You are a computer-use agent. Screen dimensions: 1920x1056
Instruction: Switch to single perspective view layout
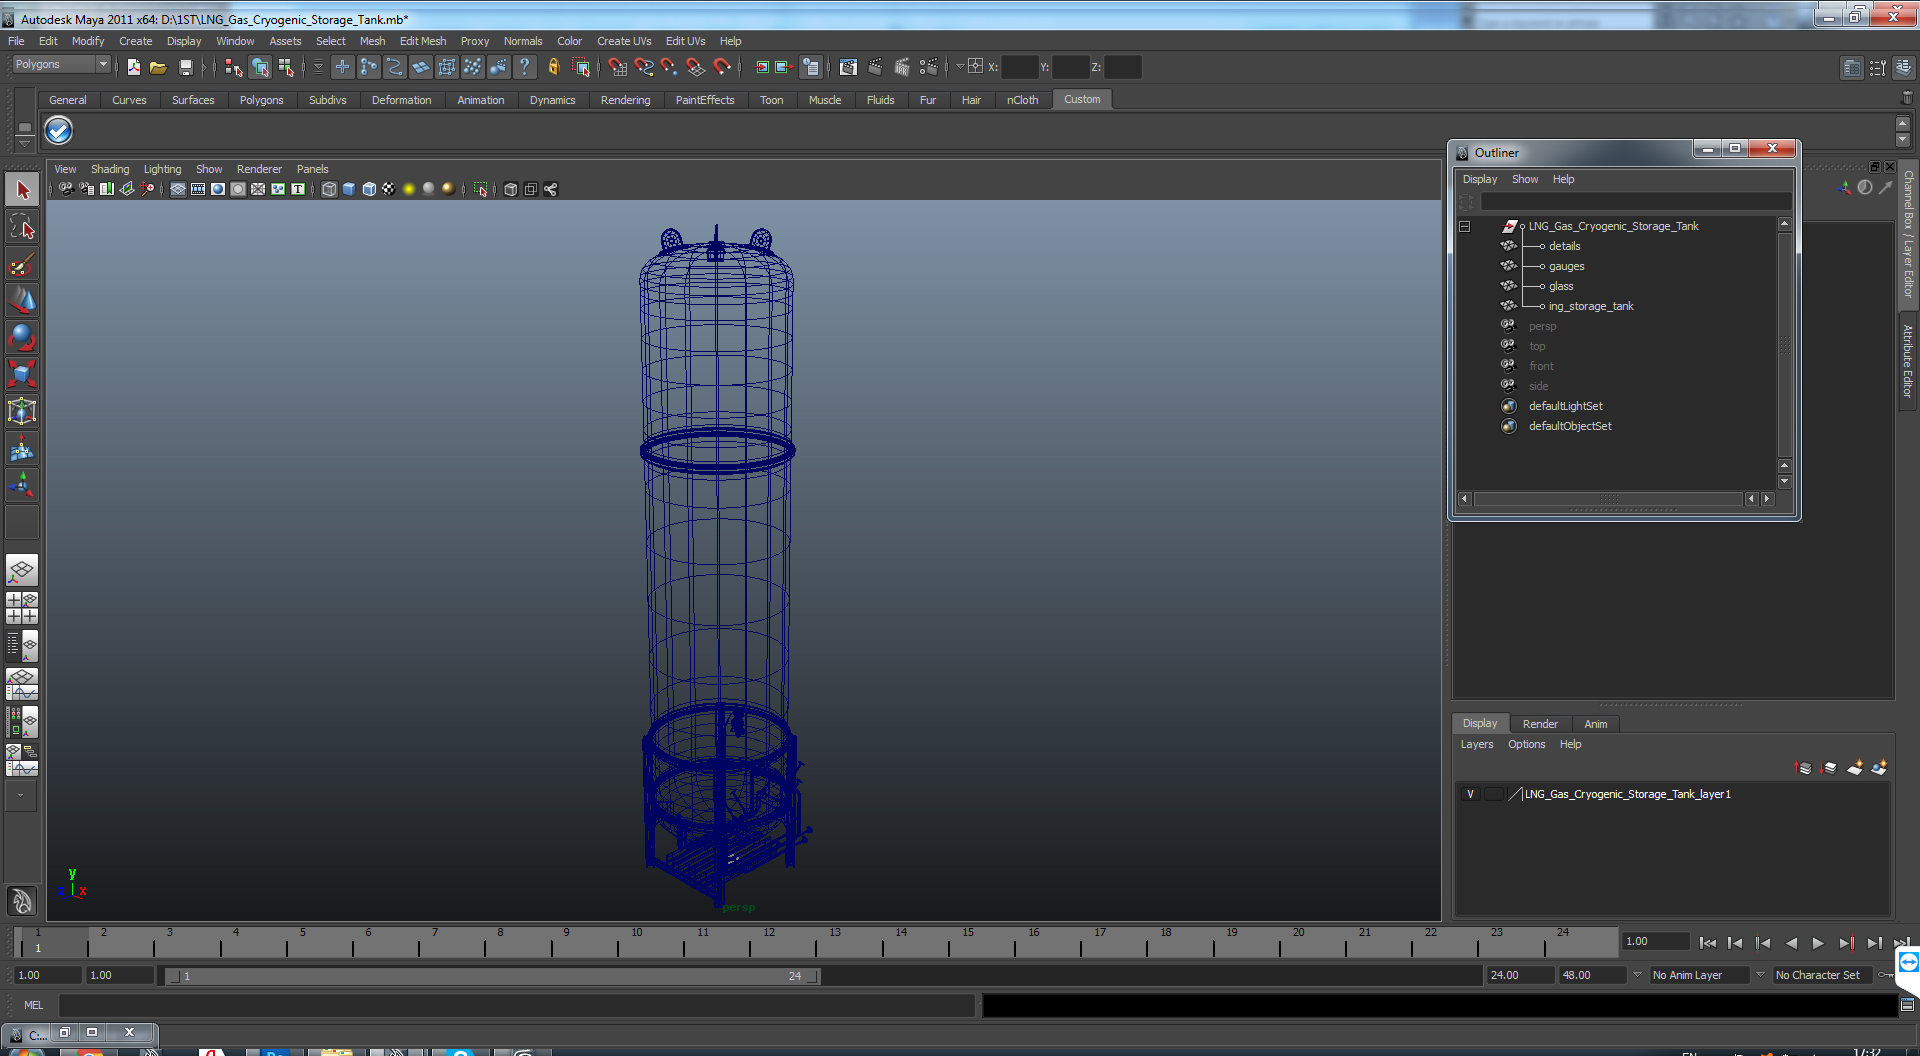[22, 571]
